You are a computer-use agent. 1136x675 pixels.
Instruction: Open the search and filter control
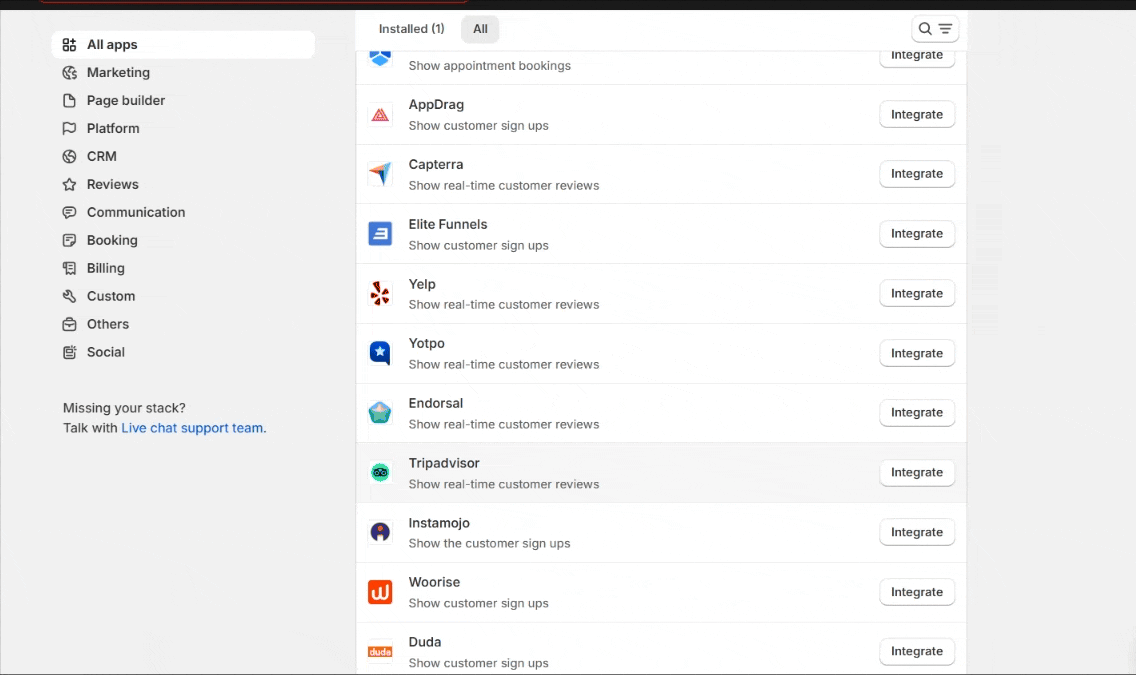tap(935, 29)
